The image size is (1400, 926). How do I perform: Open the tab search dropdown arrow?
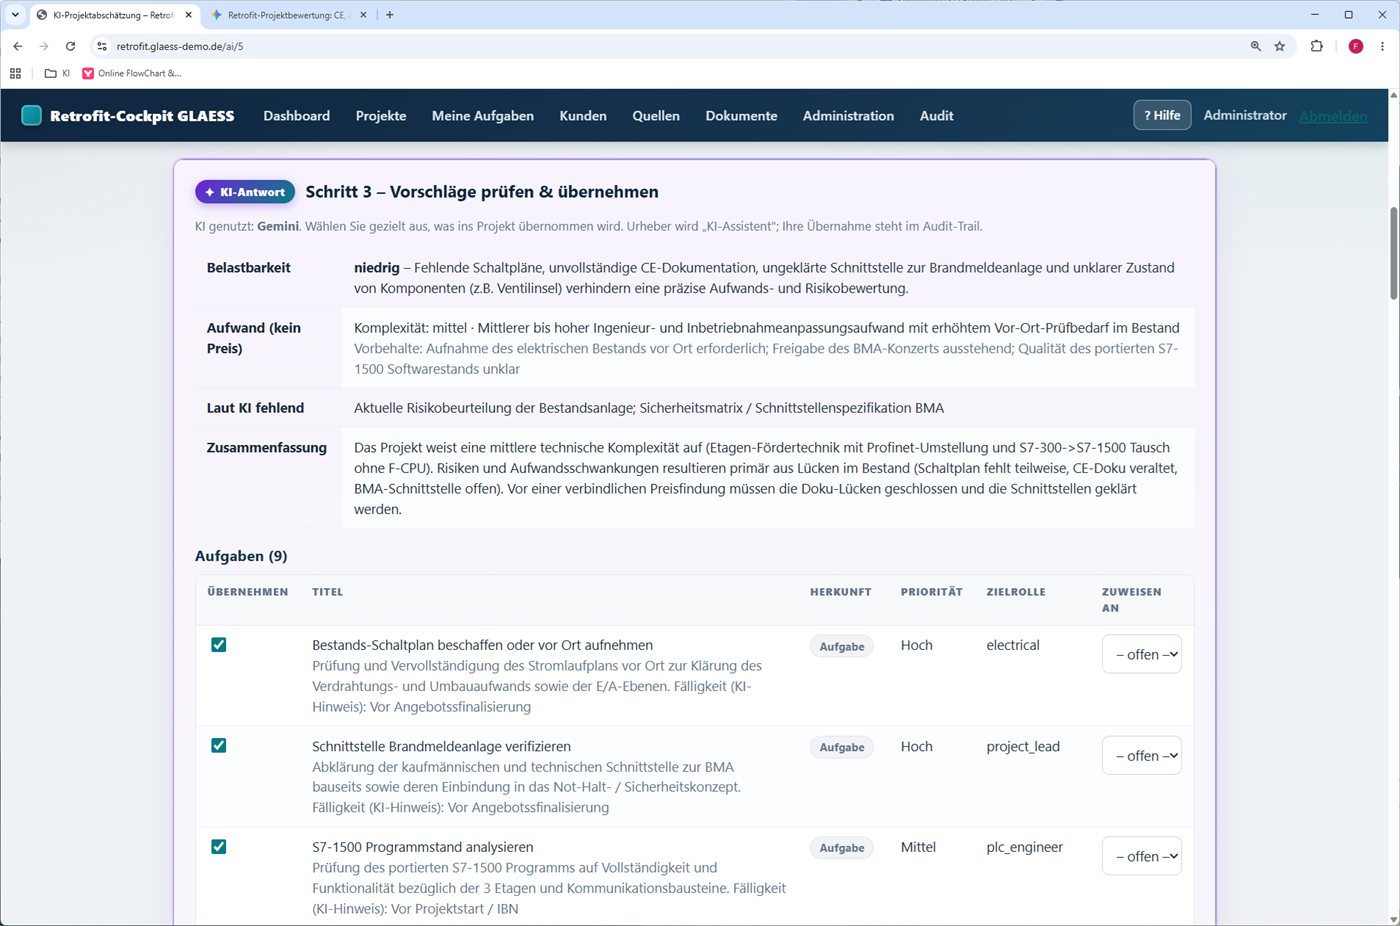click(x=15, y=15)
